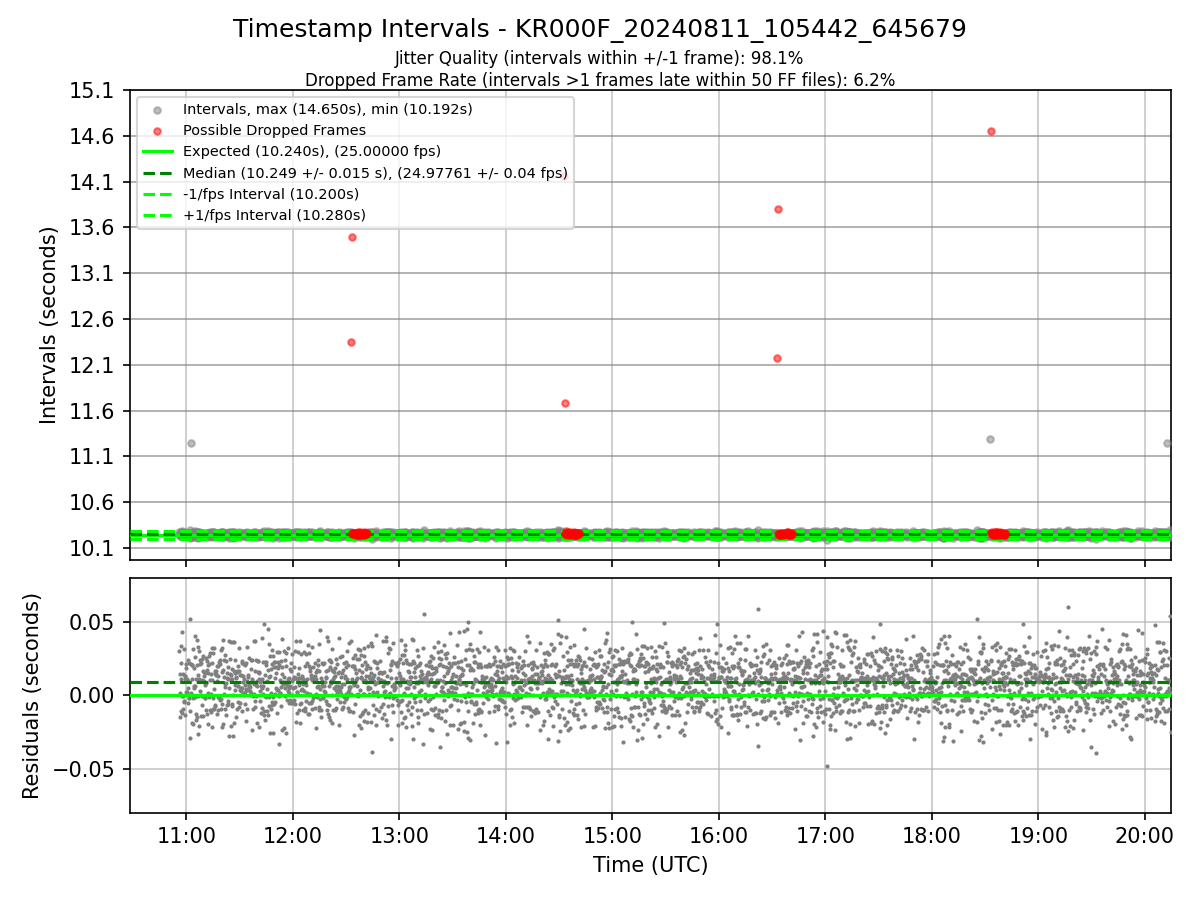Click legend entry 'Intervals, max (14.650s), min (10.192s)'
Screen dimensions: 1200x900
click(x=327, y=109)
